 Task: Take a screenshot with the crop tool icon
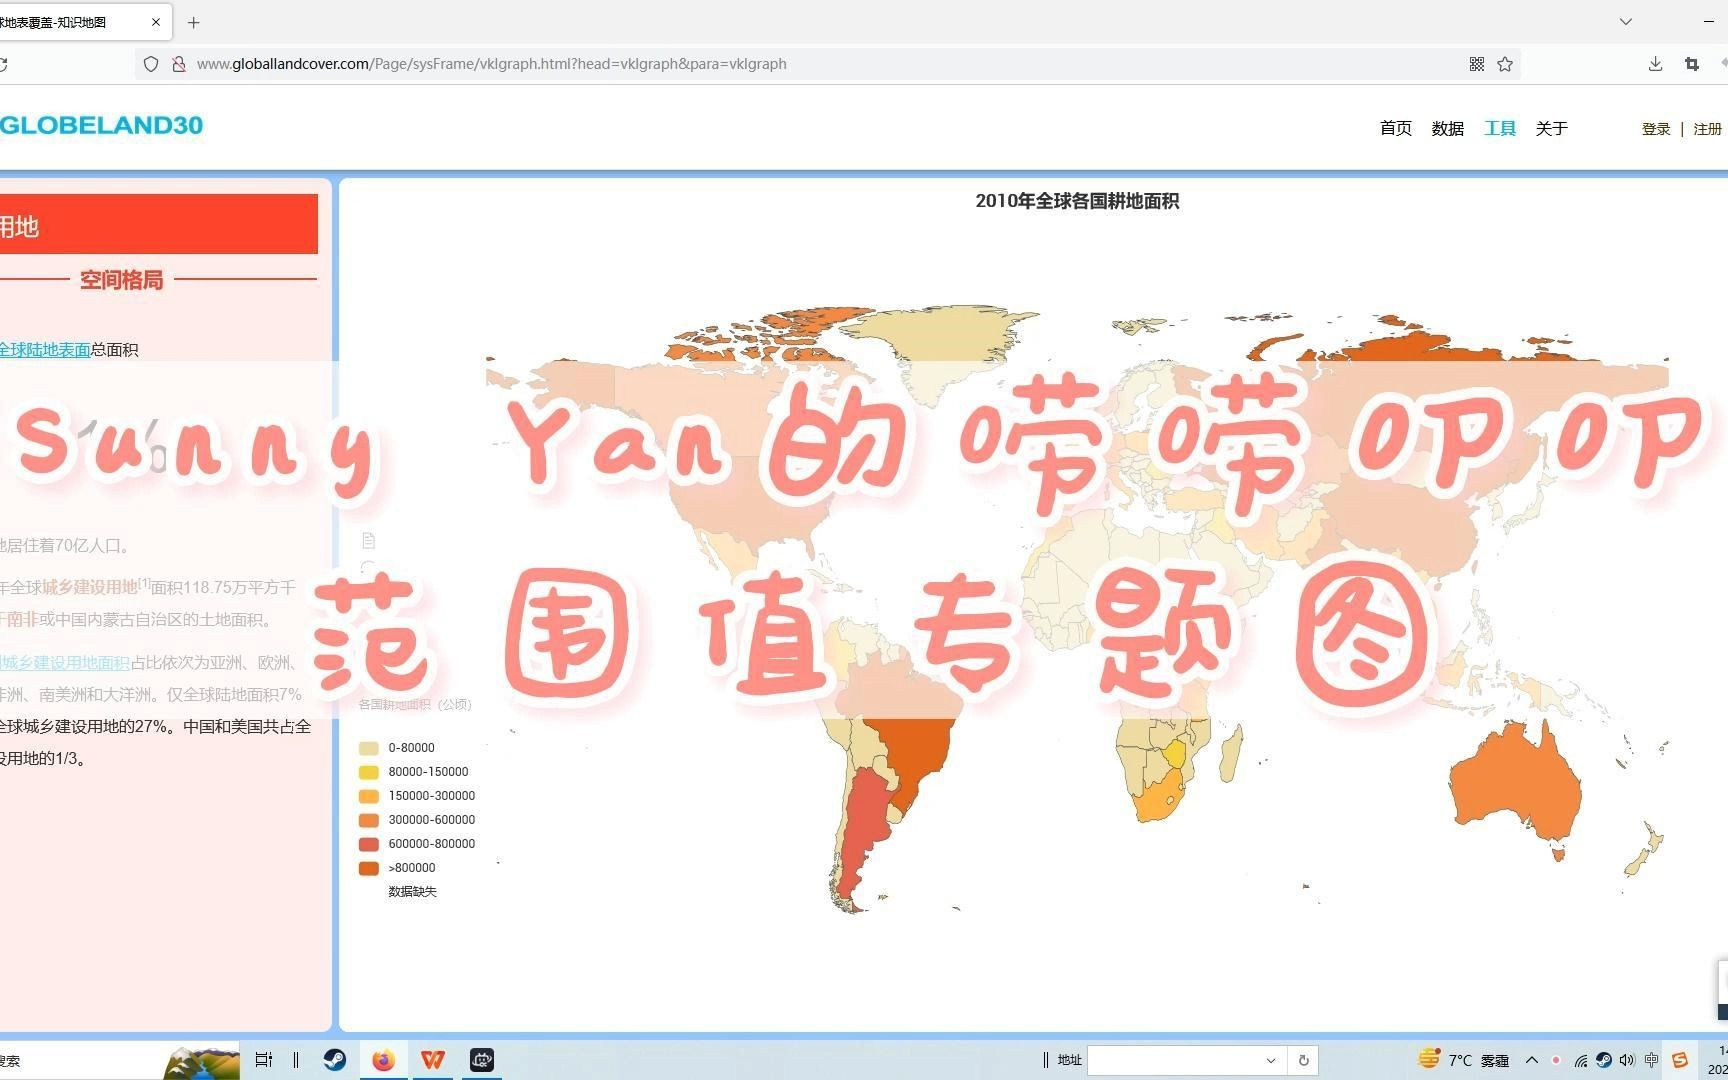coord(1691,63)
